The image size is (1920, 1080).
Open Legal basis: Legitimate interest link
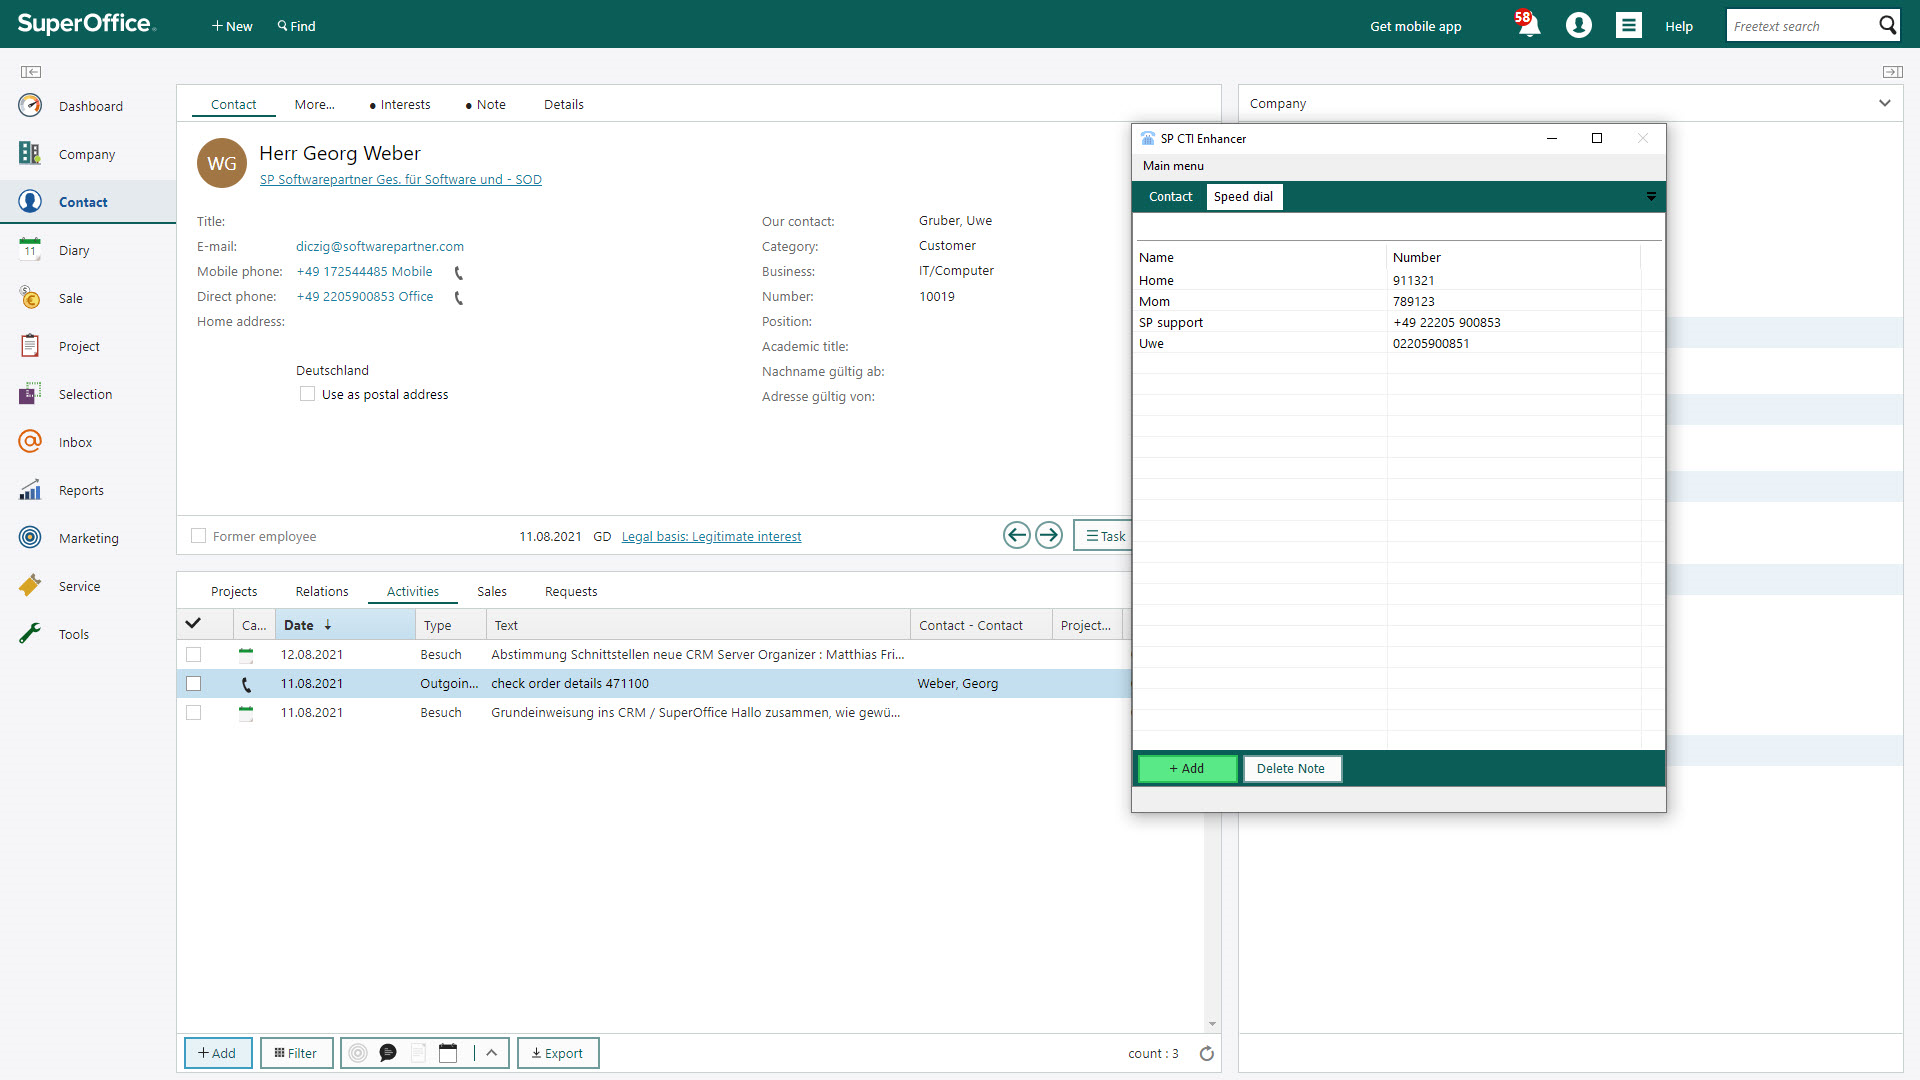[x=711, y=537]
